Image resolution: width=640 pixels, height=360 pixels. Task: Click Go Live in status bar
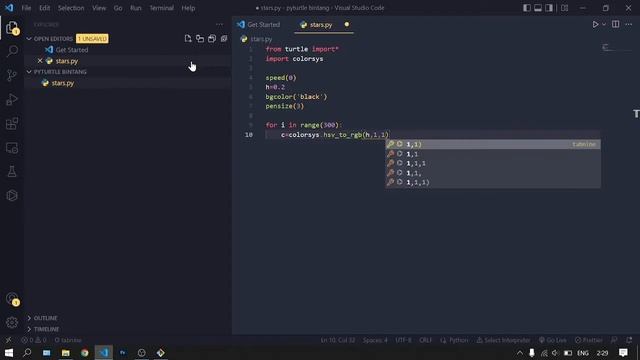click(553, 340)
